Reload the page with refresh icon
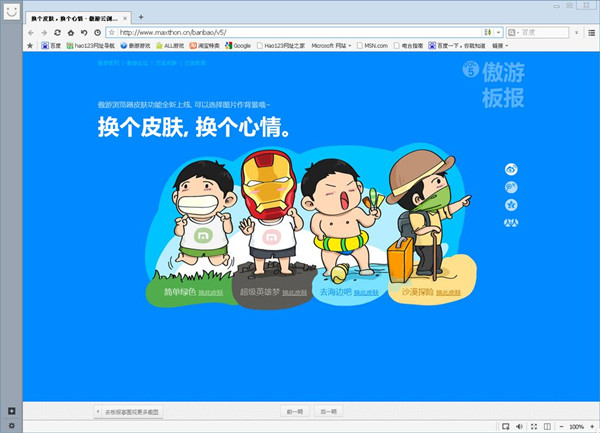600x433 pixels. point(57,33)
